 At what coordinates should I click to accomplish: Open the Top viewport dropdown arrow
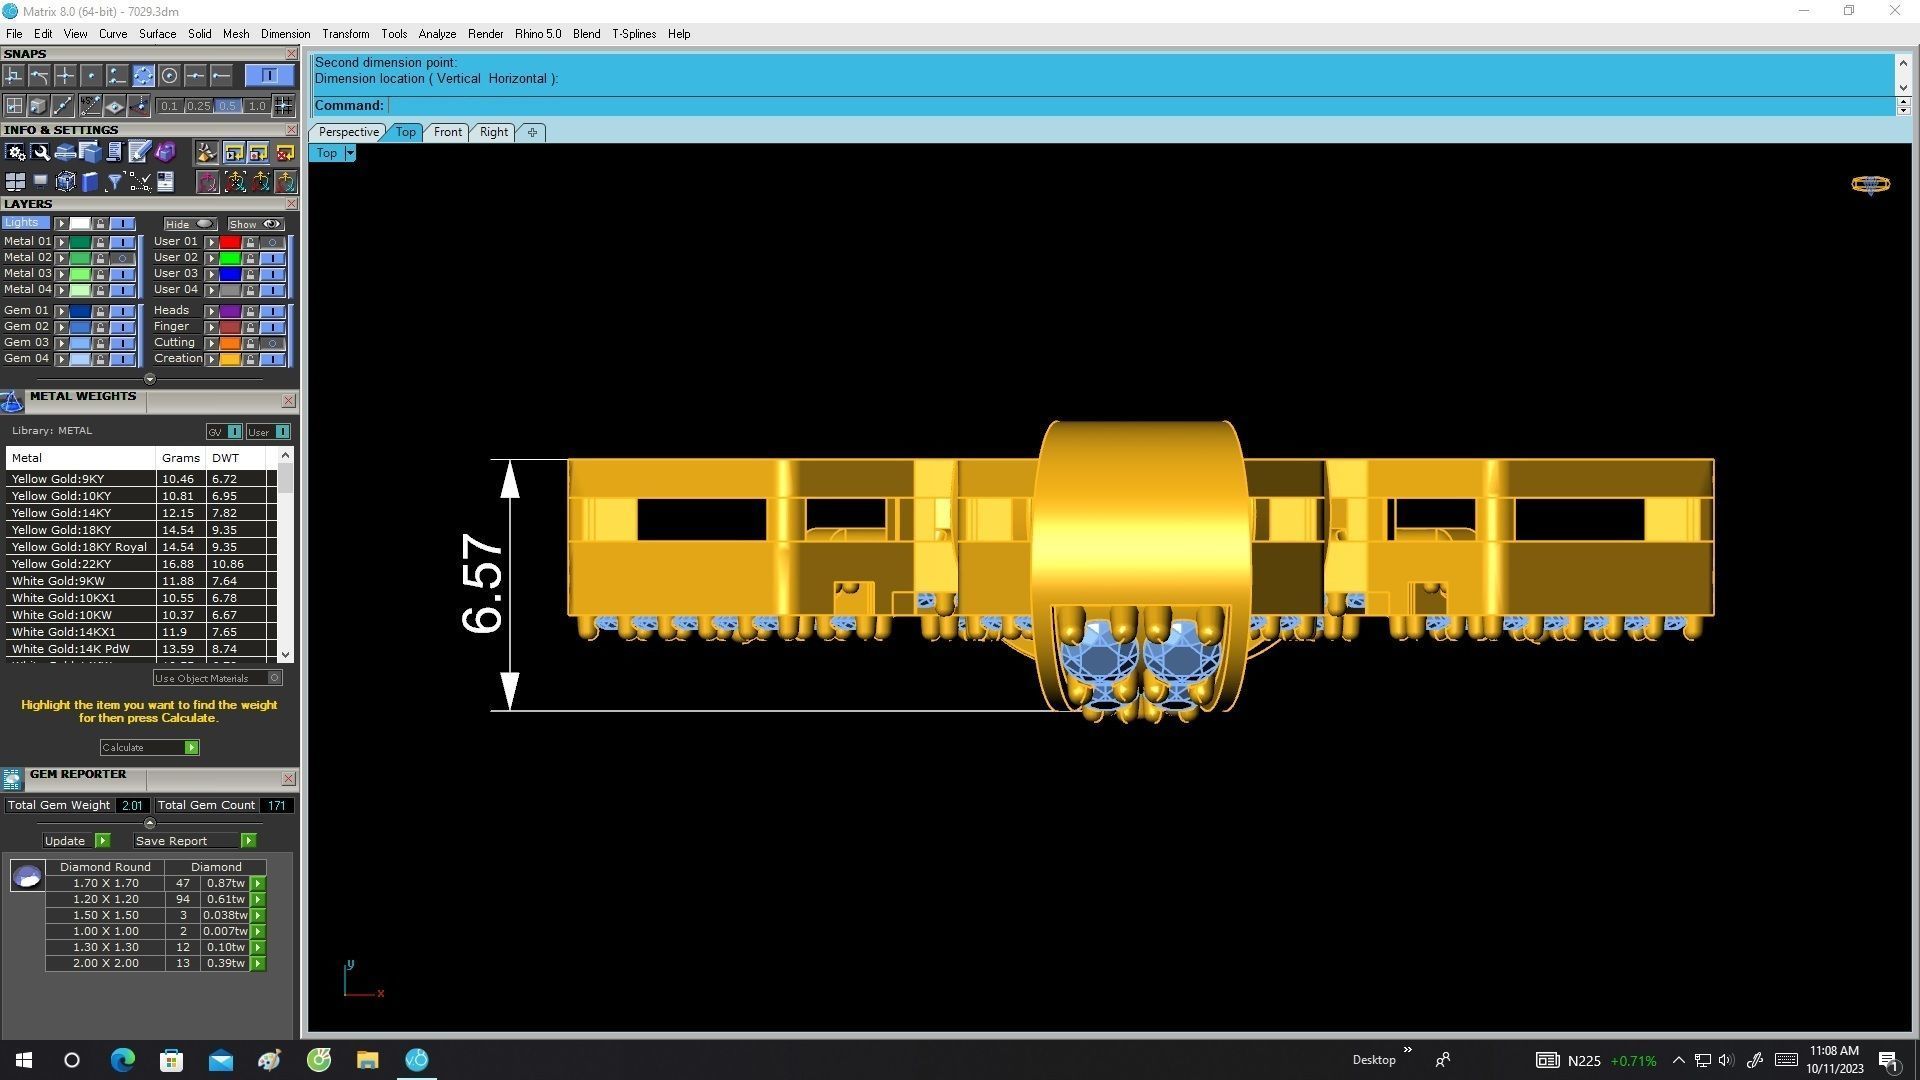[x=350, y=153]
